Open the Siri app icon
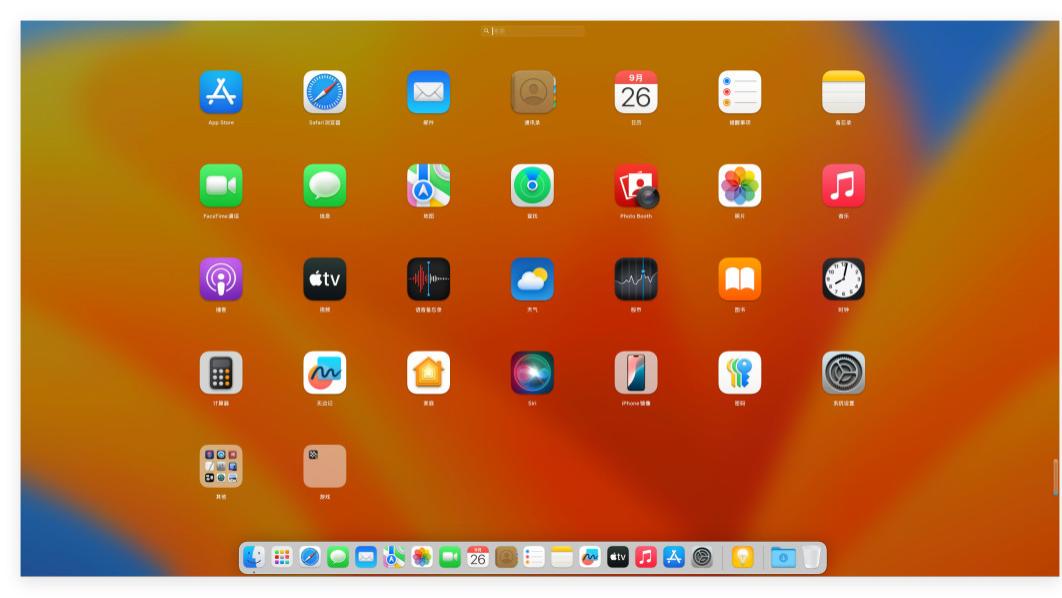 (532, 372)
